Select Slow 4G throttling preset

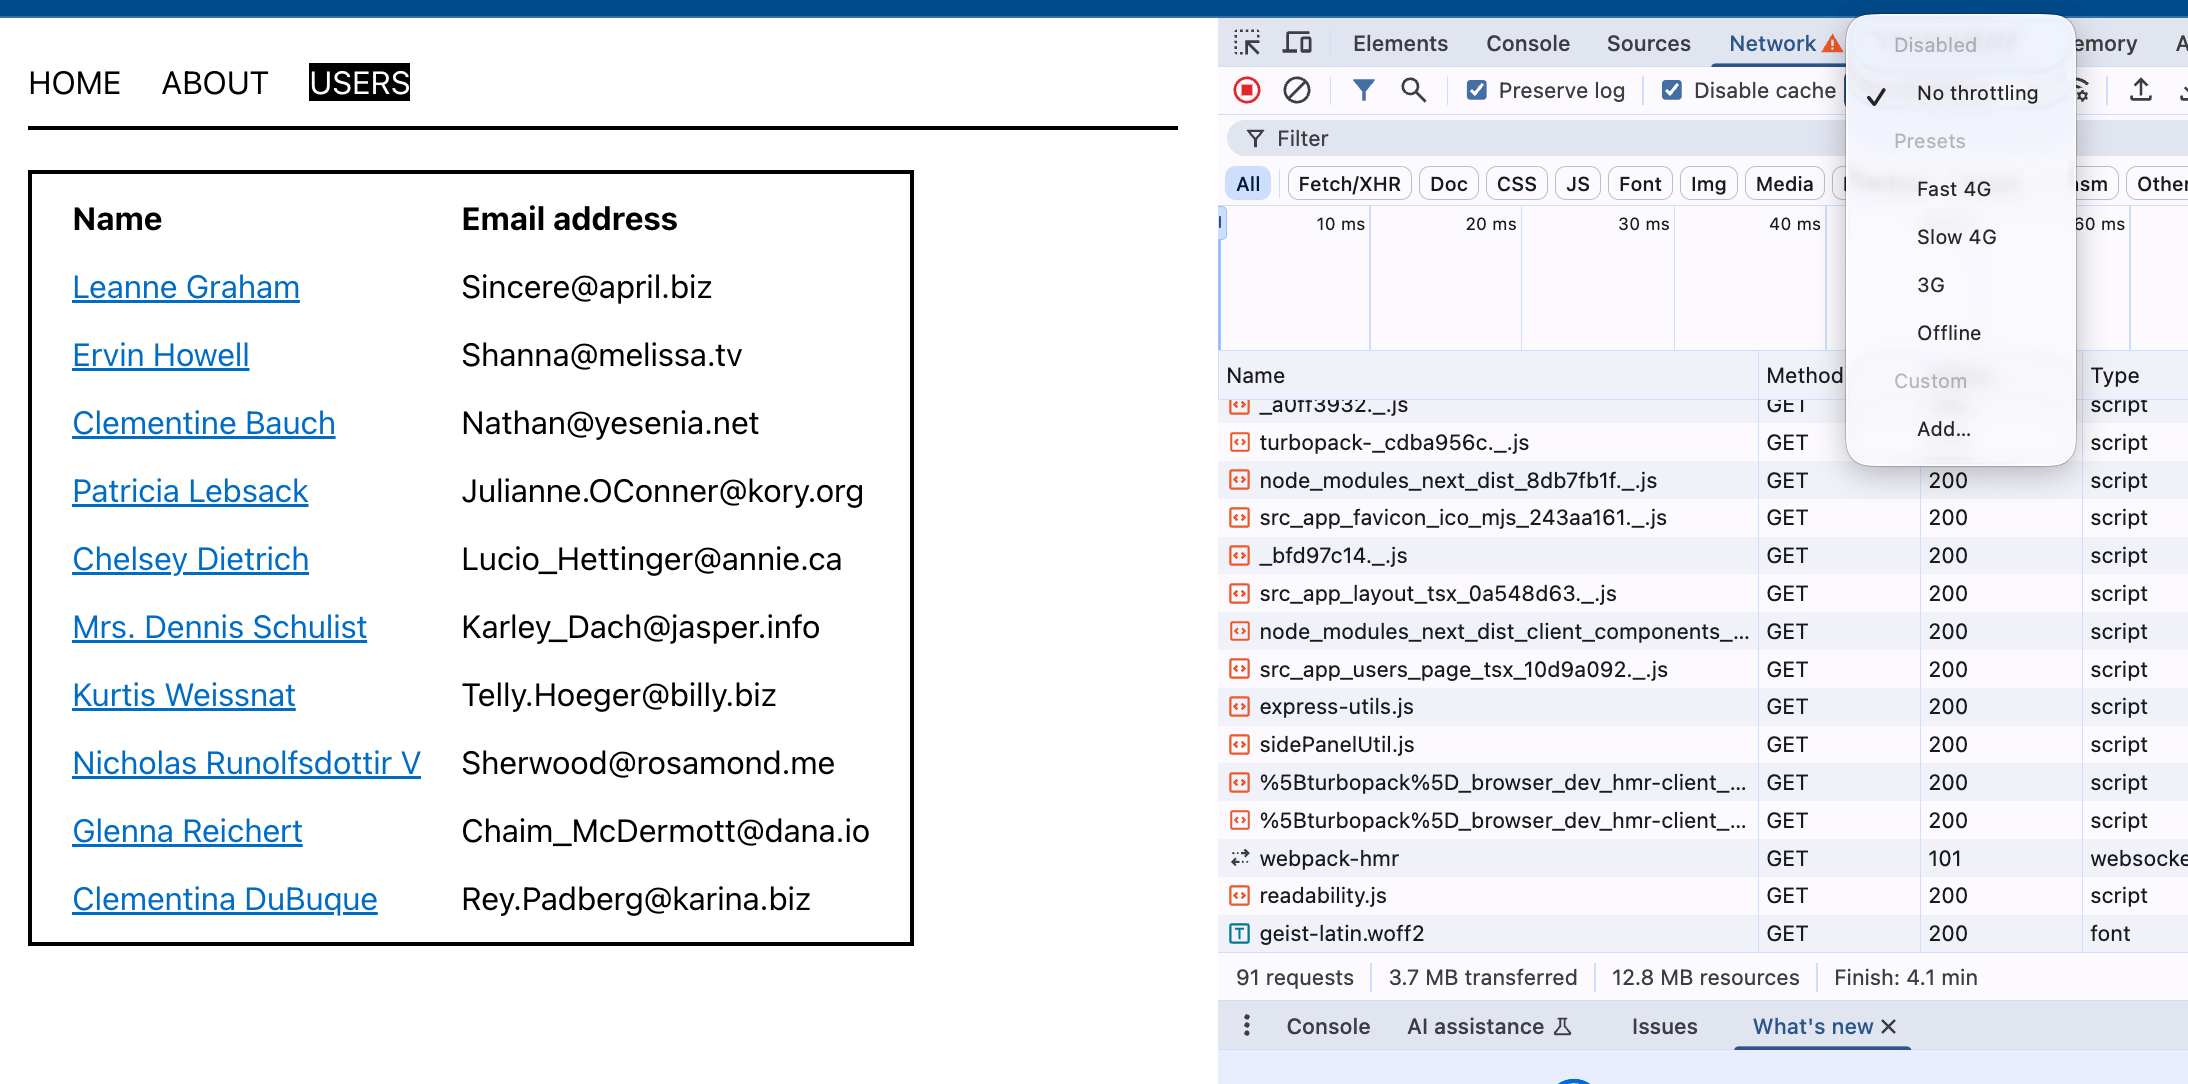pos(1956,237)
